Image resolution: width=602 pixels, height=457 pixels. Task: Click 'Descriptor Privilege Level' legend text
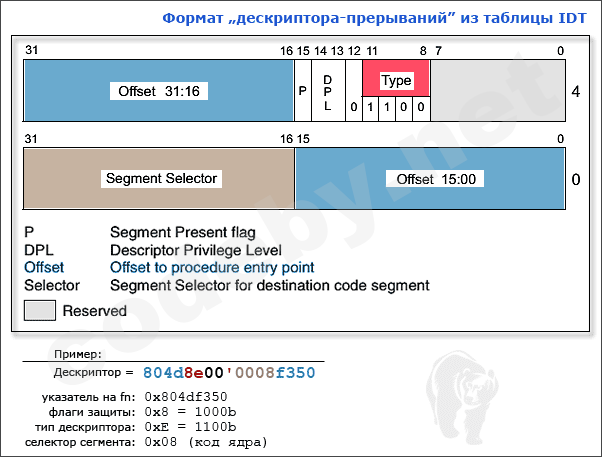tap(196, 250)
